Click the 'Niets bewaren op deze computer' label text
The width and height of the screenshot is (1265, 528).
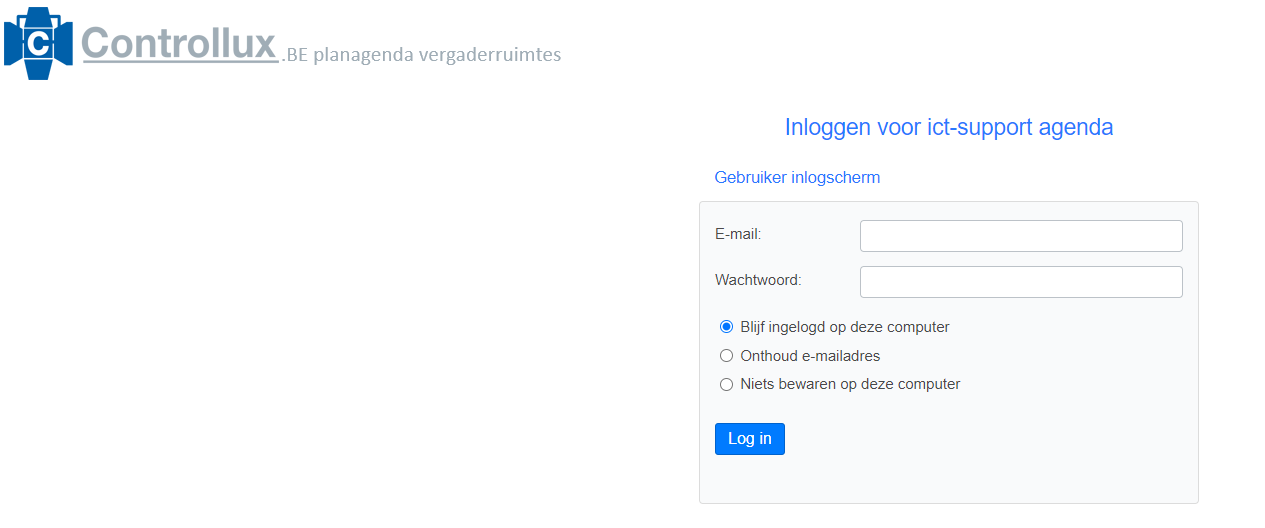pyautogui.click(x=850, y=384)
